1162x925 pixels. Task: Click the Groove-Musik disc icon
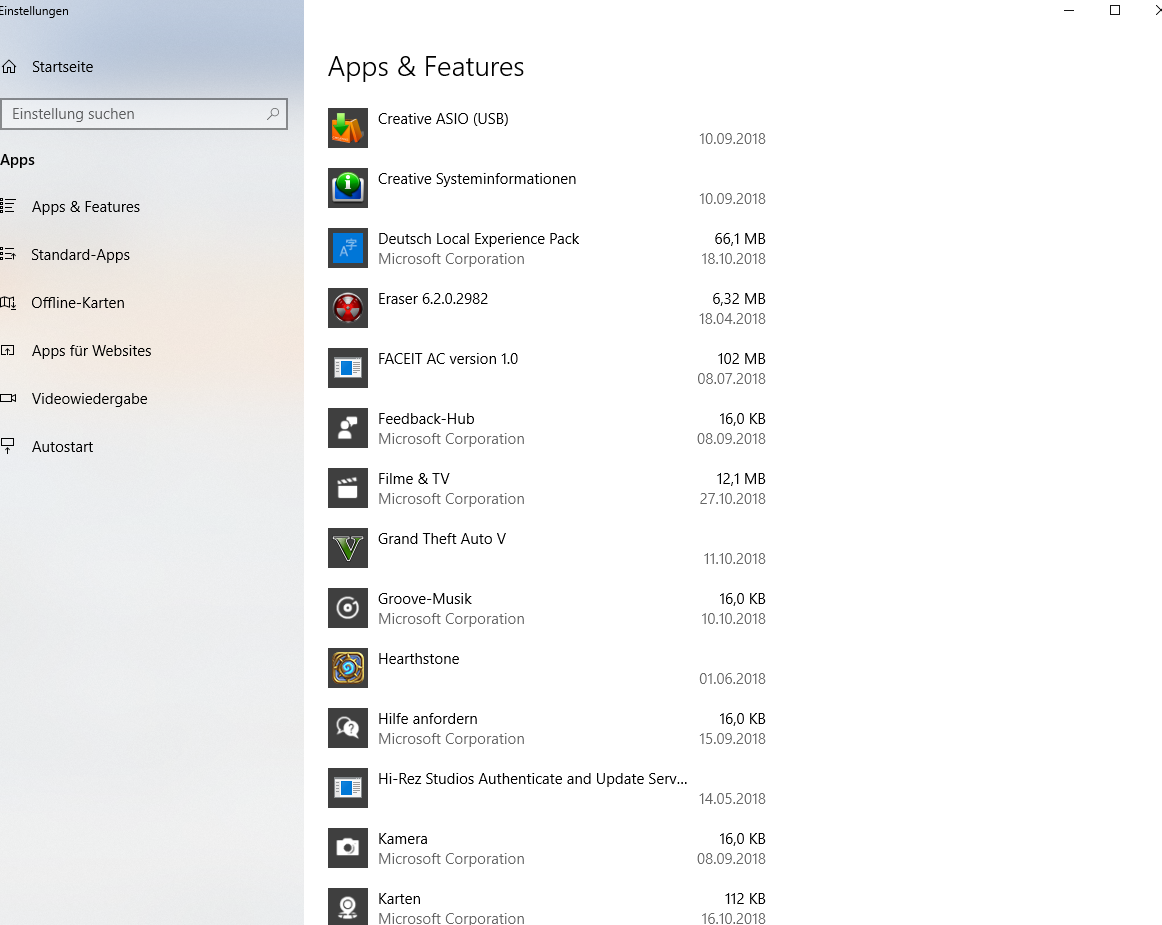point(348,608)
